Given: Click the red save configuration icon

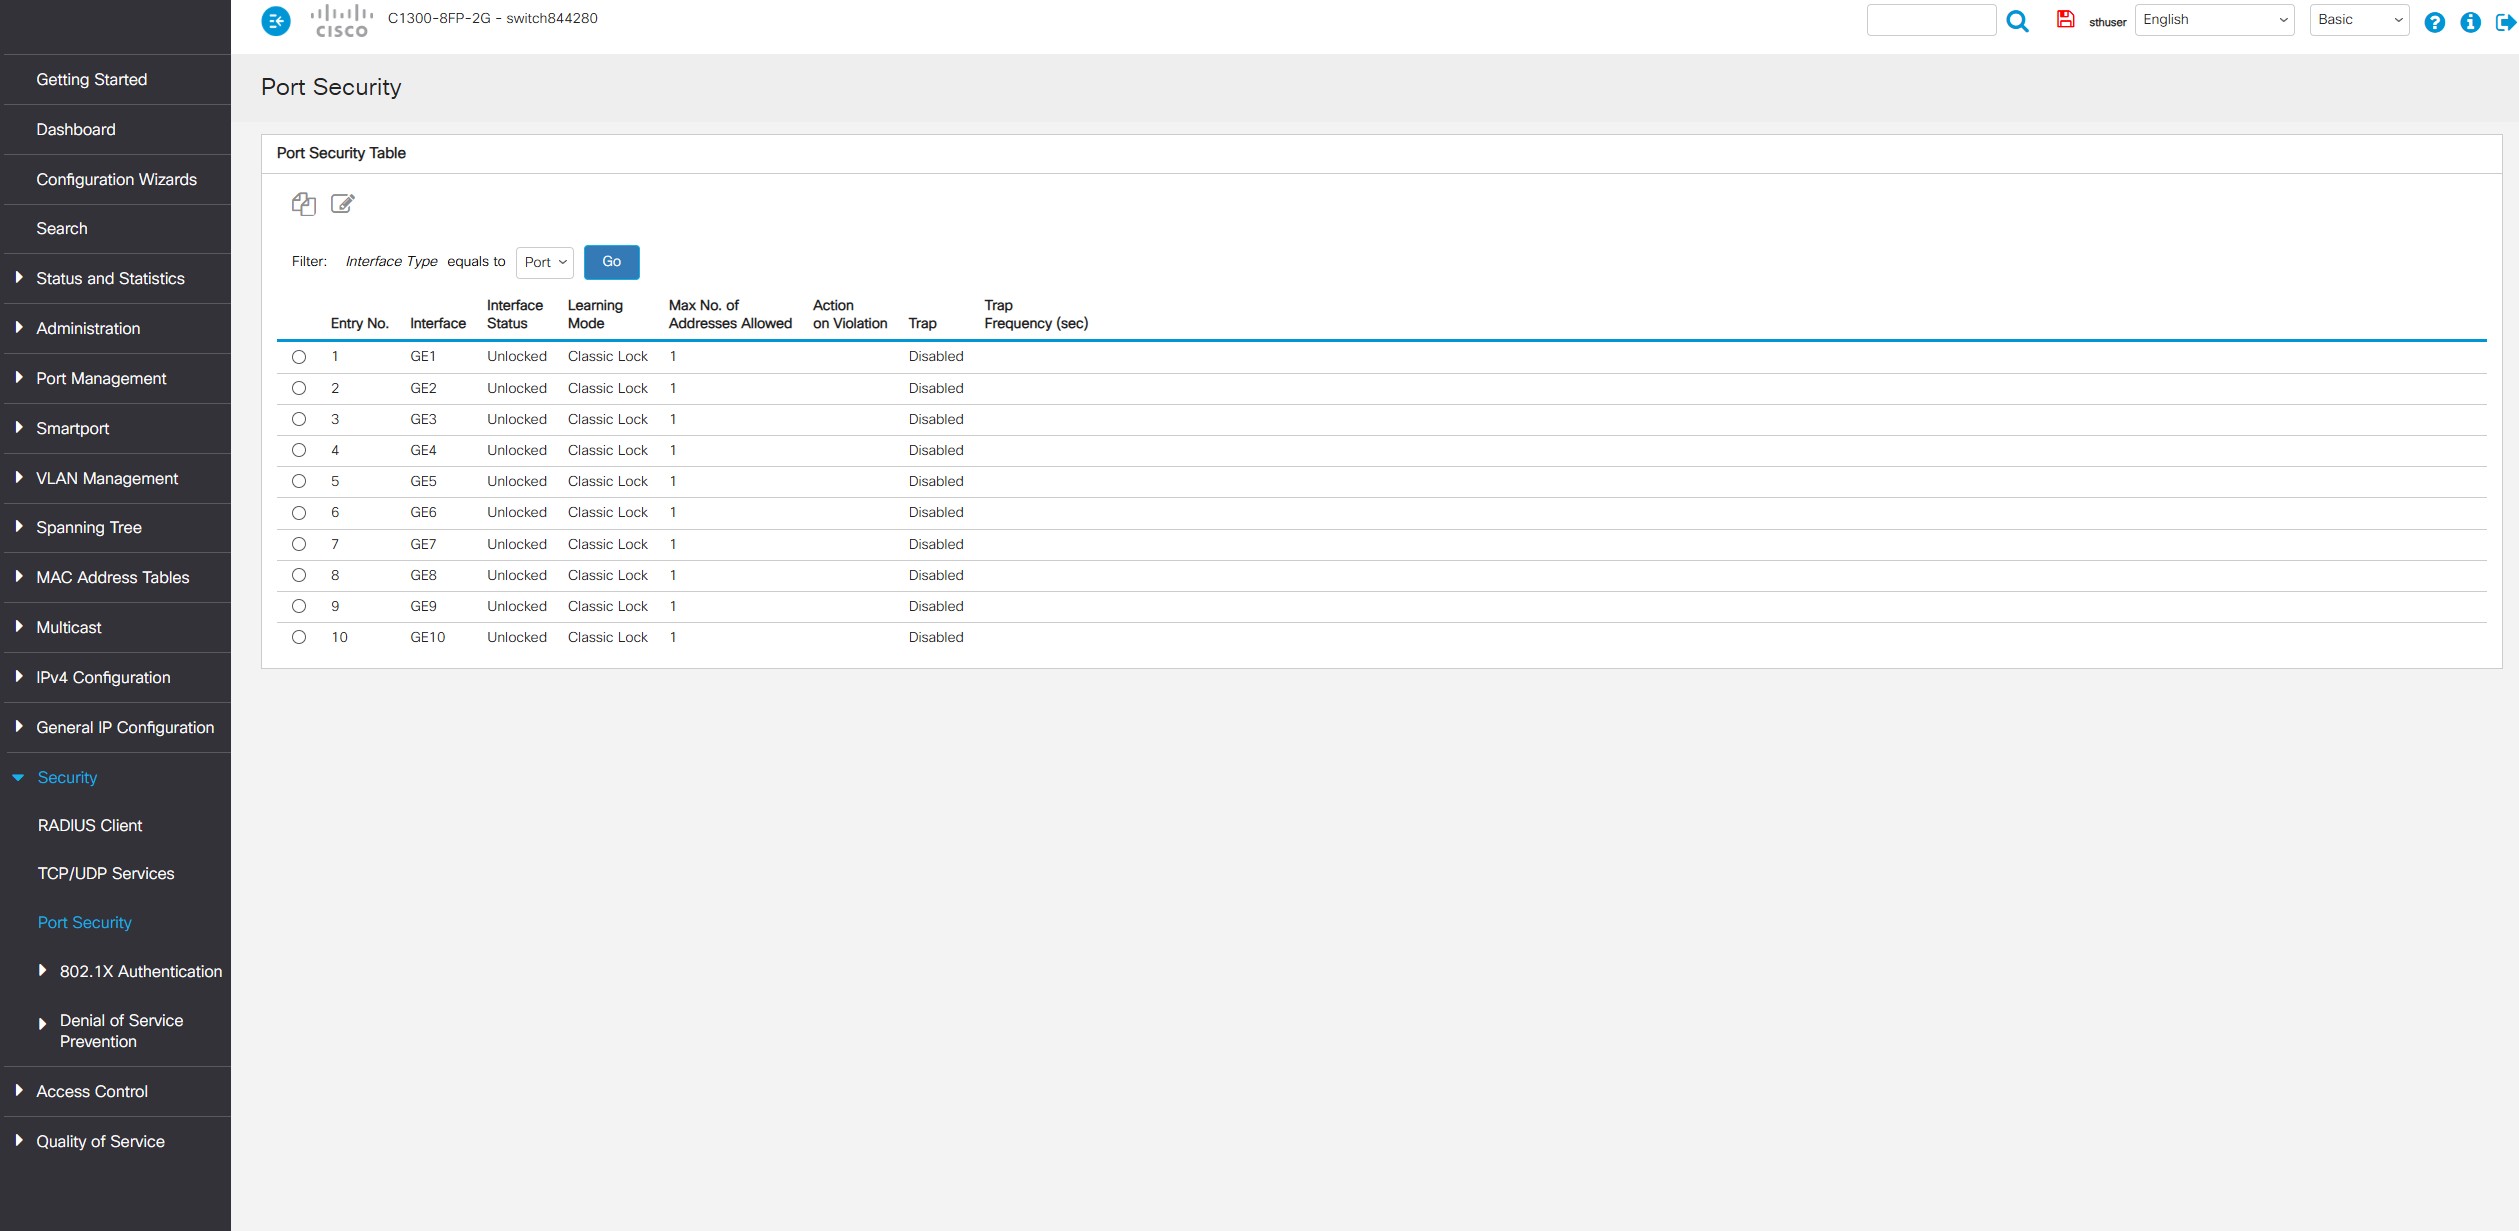Looking at the screenshot, I should click(x=2065, y=19).
